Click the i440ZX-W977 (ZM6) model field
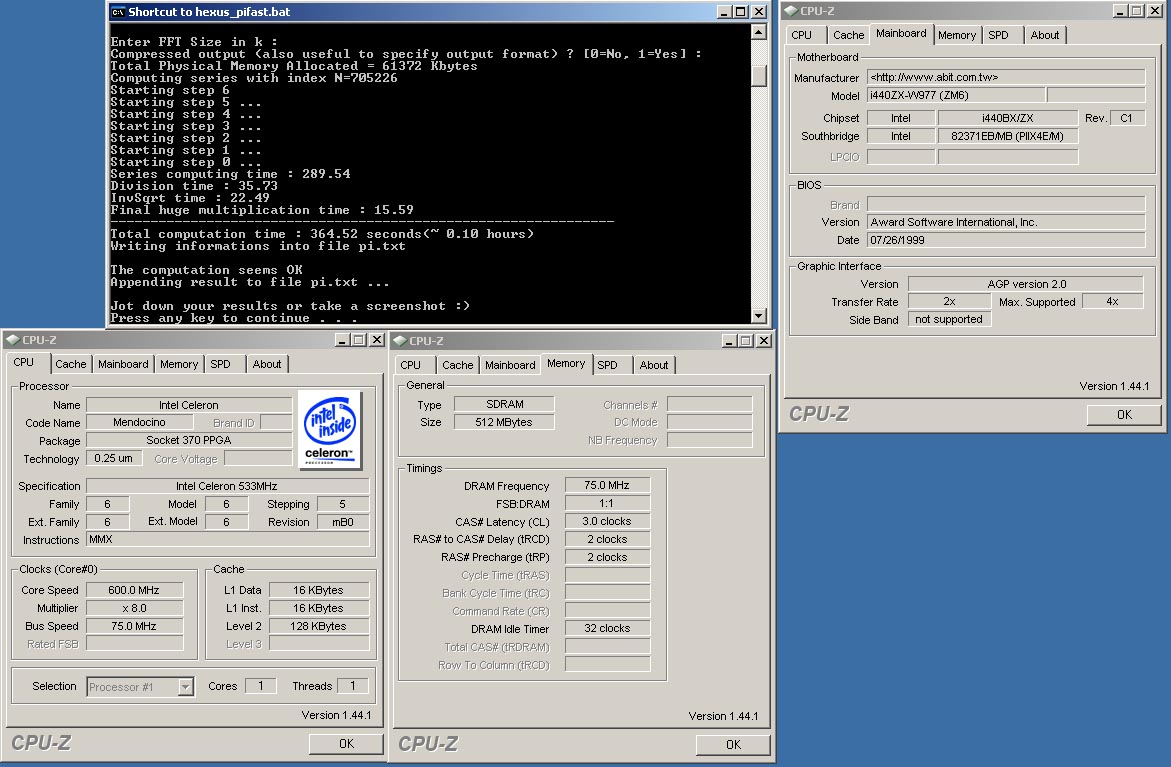Image resolution: width=1171 pixels, height=767 pixels. click(956, 95)
